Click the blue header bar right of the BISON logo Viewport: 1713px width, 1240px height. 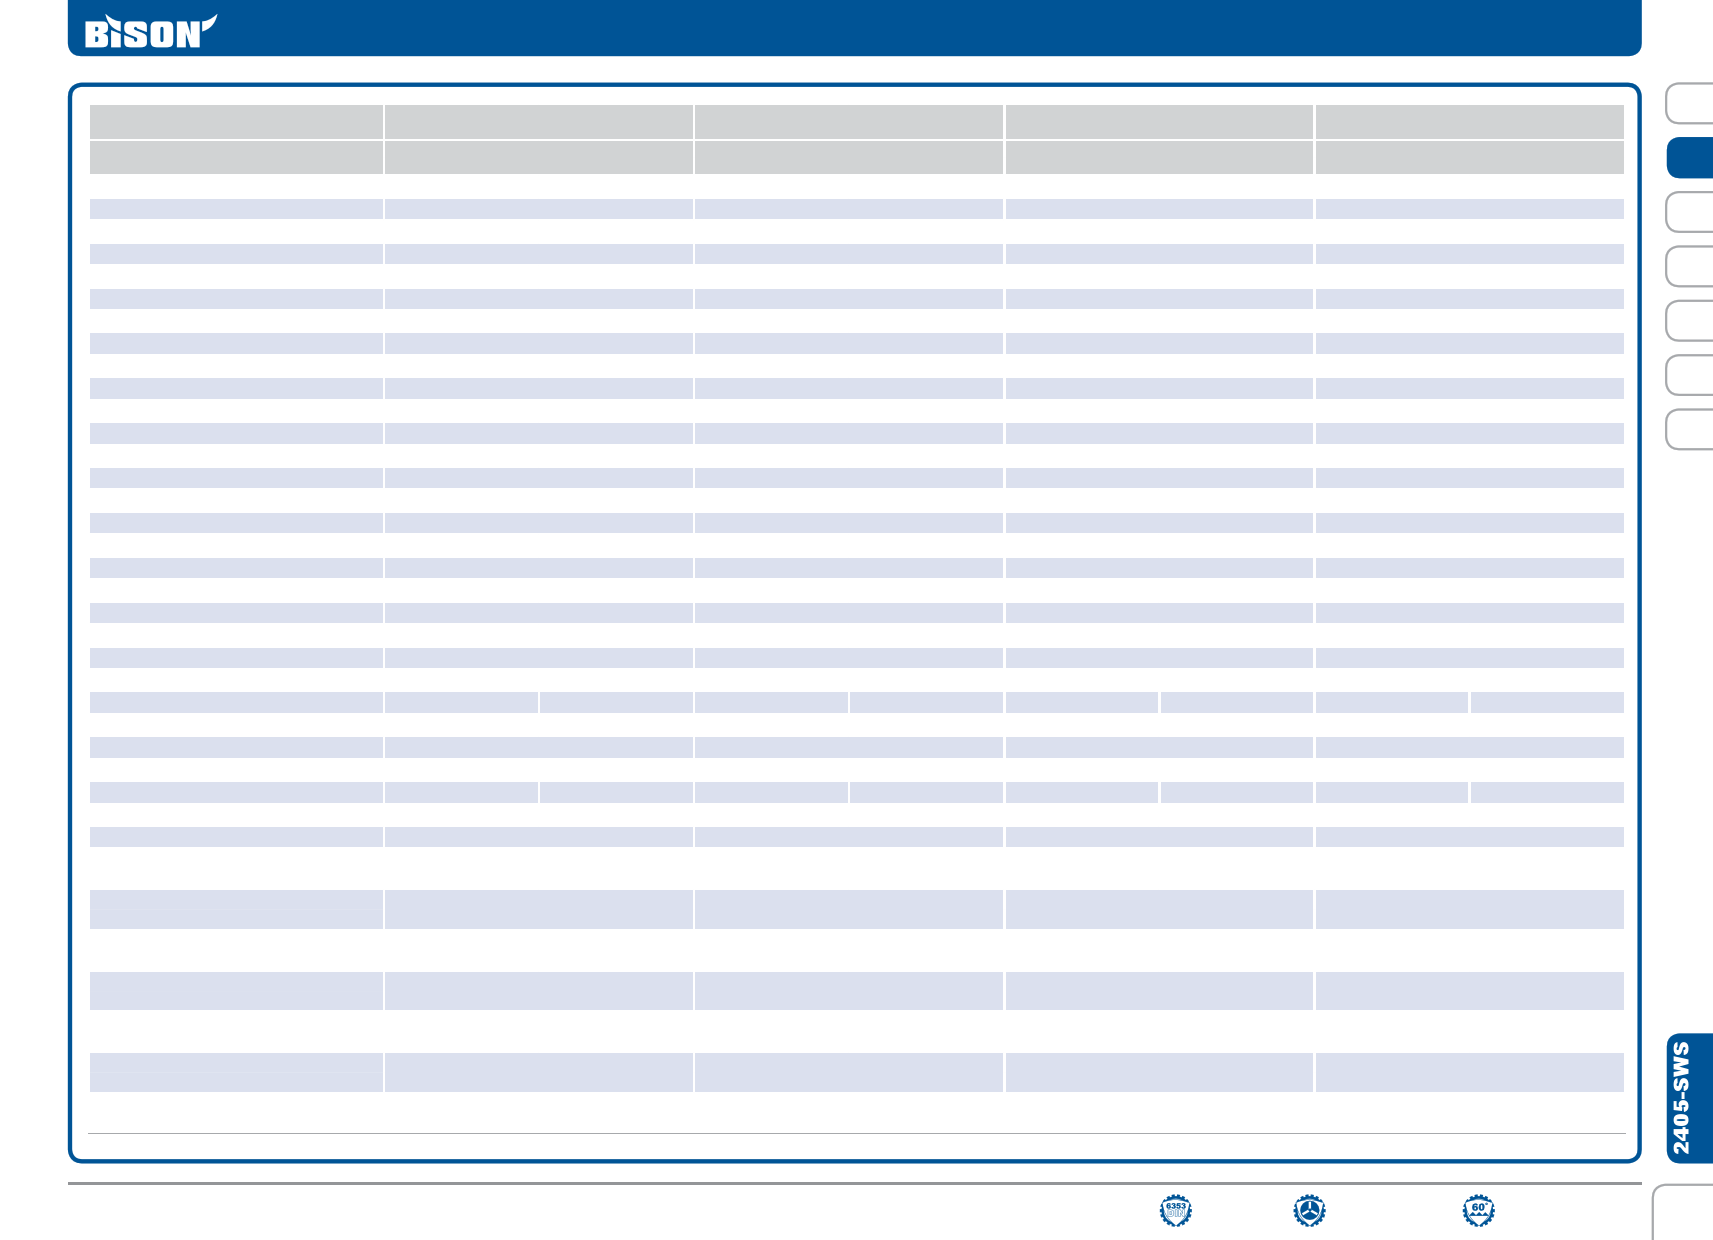(900, 28)
